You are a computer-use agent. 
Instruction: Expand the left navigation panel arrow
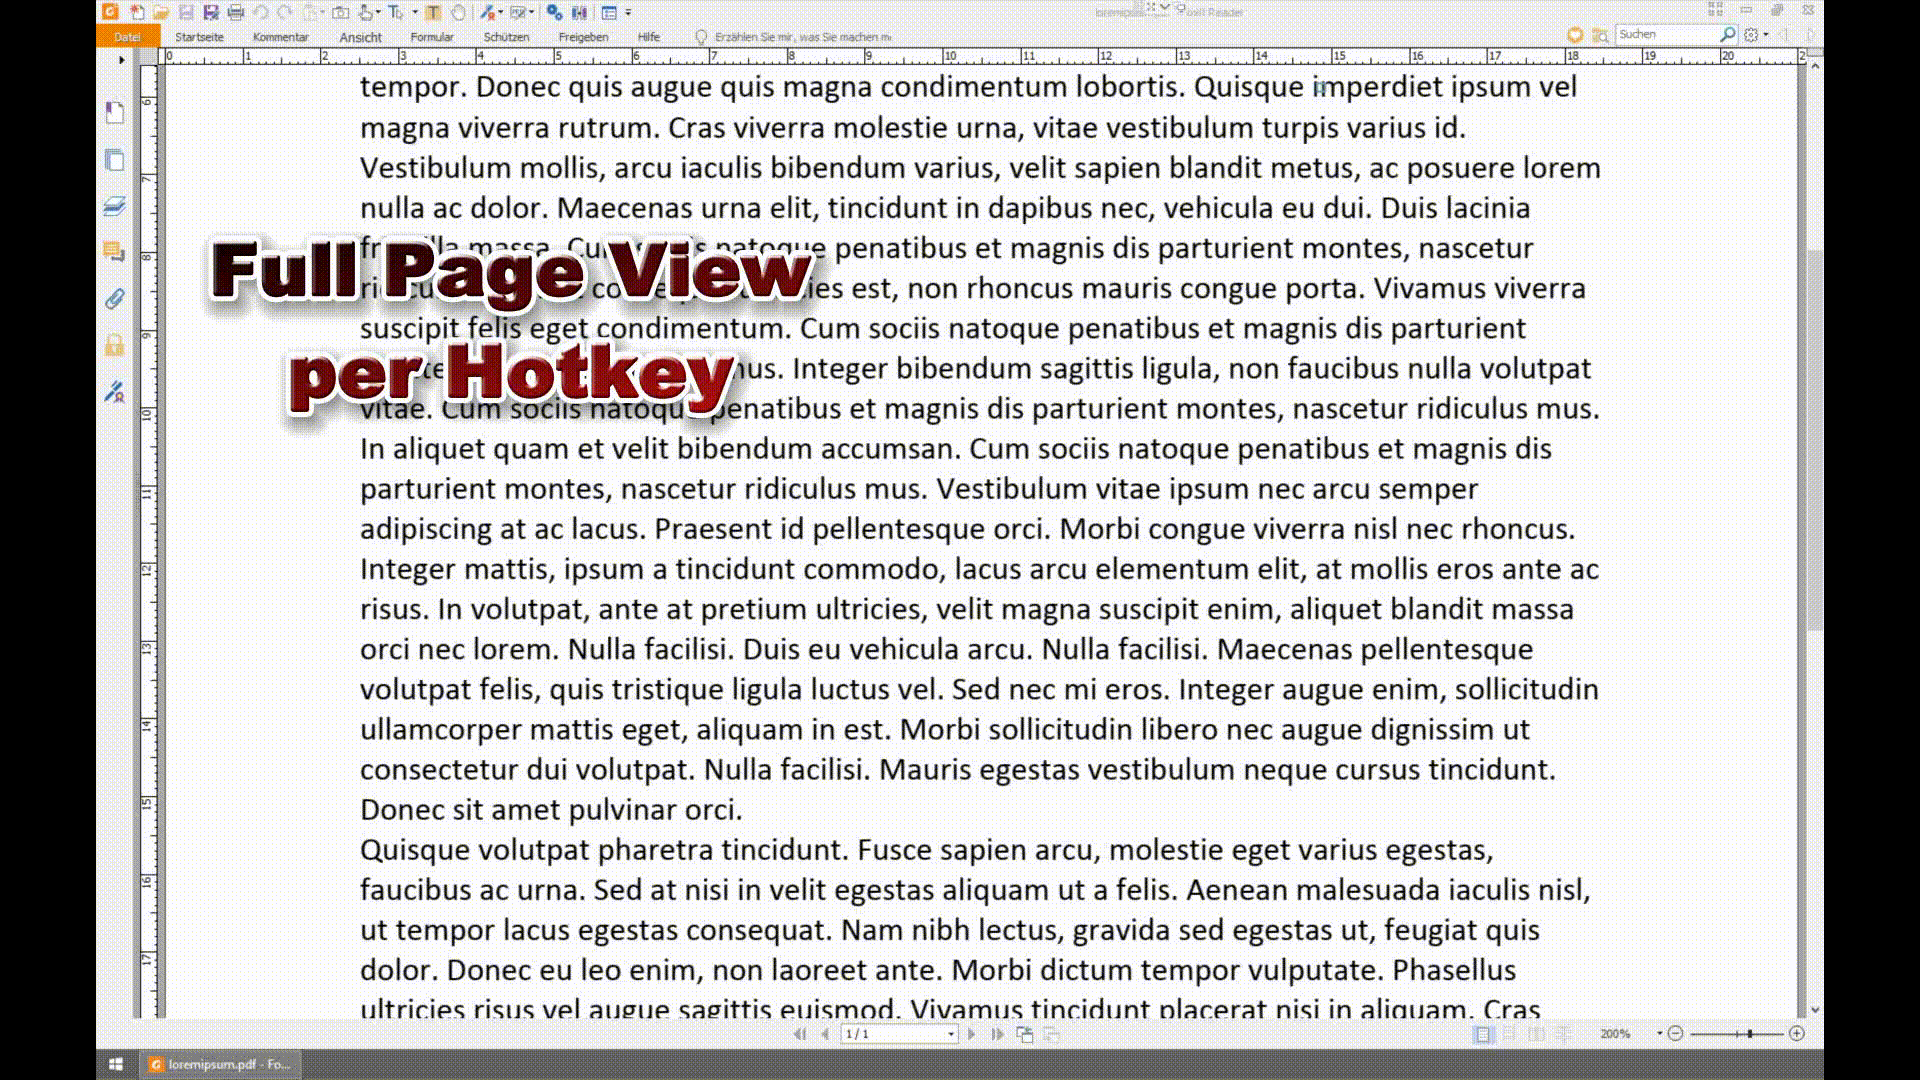[122, 60]
